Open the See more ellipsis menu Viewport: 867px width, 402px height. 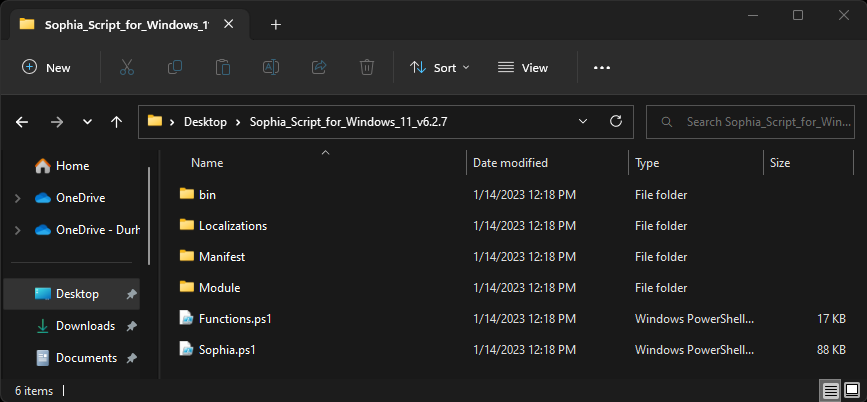(x=602, y=67)
